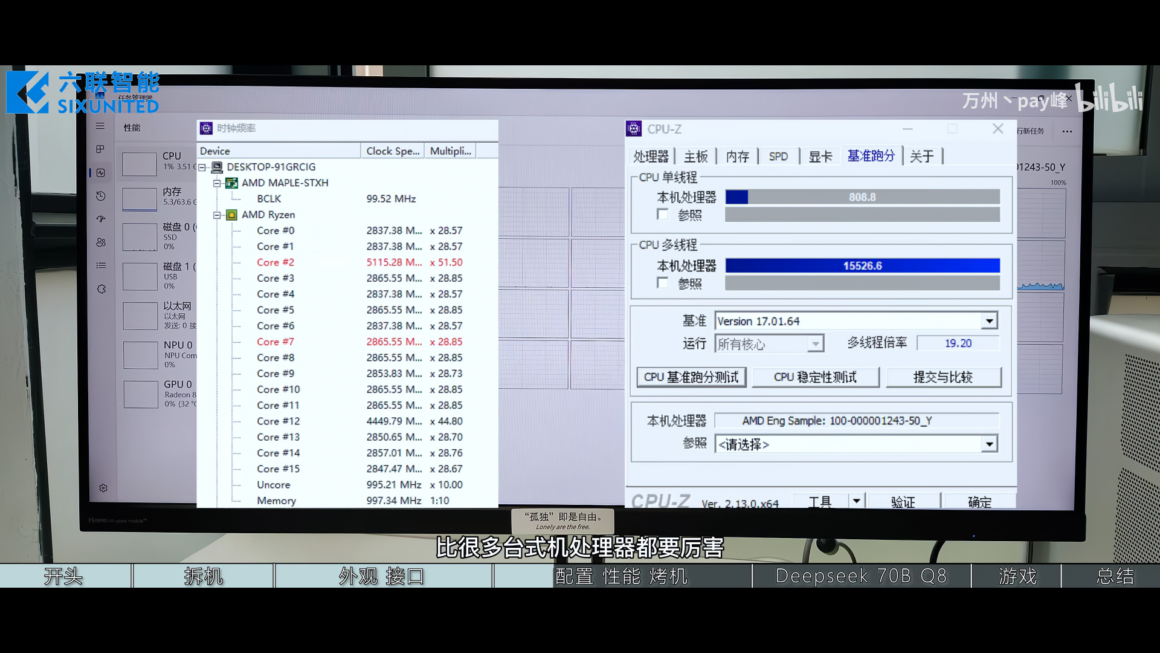Click the AMD Ryzen processor chip icon

(x=232, y=214)
